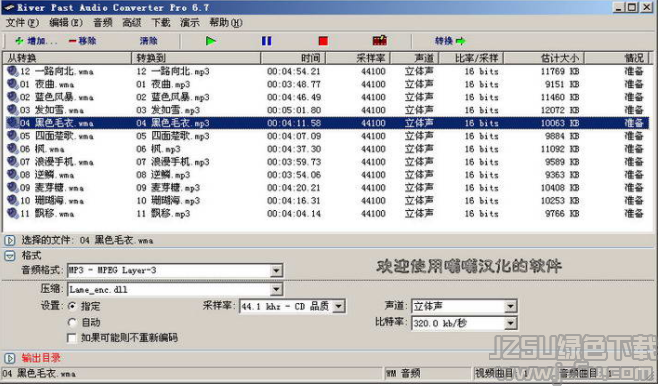Click audio file icon for 12 一路向北.wma

pos(13,71)
